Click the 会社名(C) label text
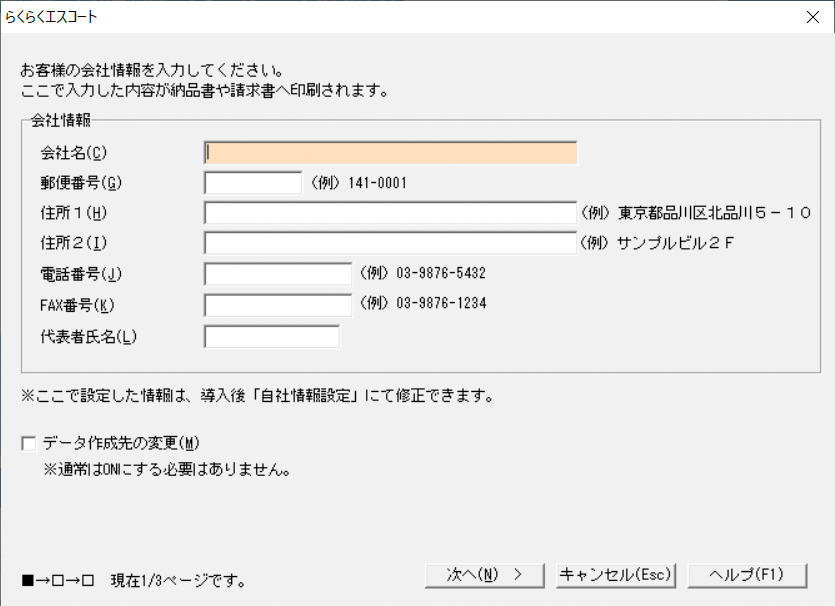 (72, 153)
